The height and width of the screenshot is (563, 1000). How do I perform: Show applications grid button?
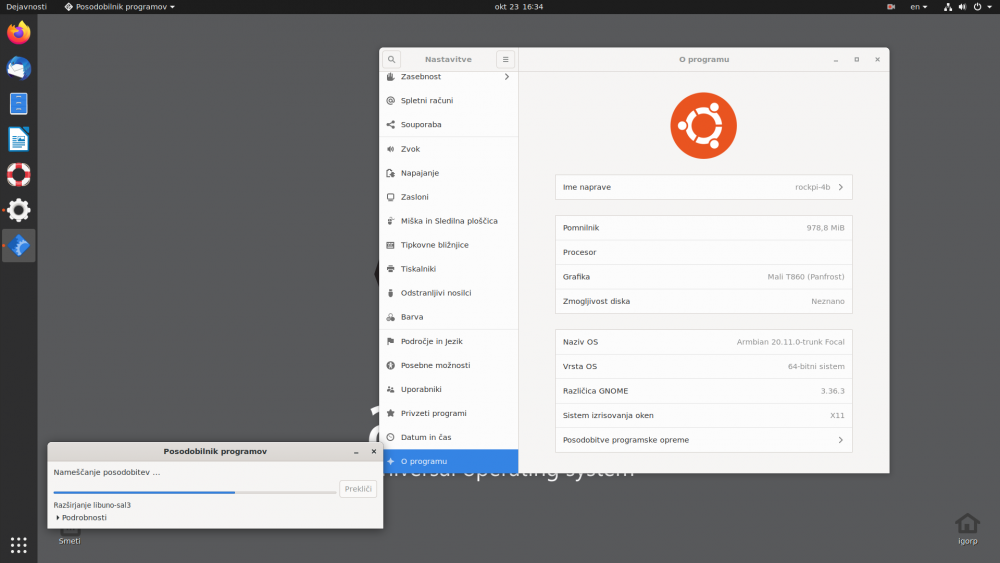point(19,545)
